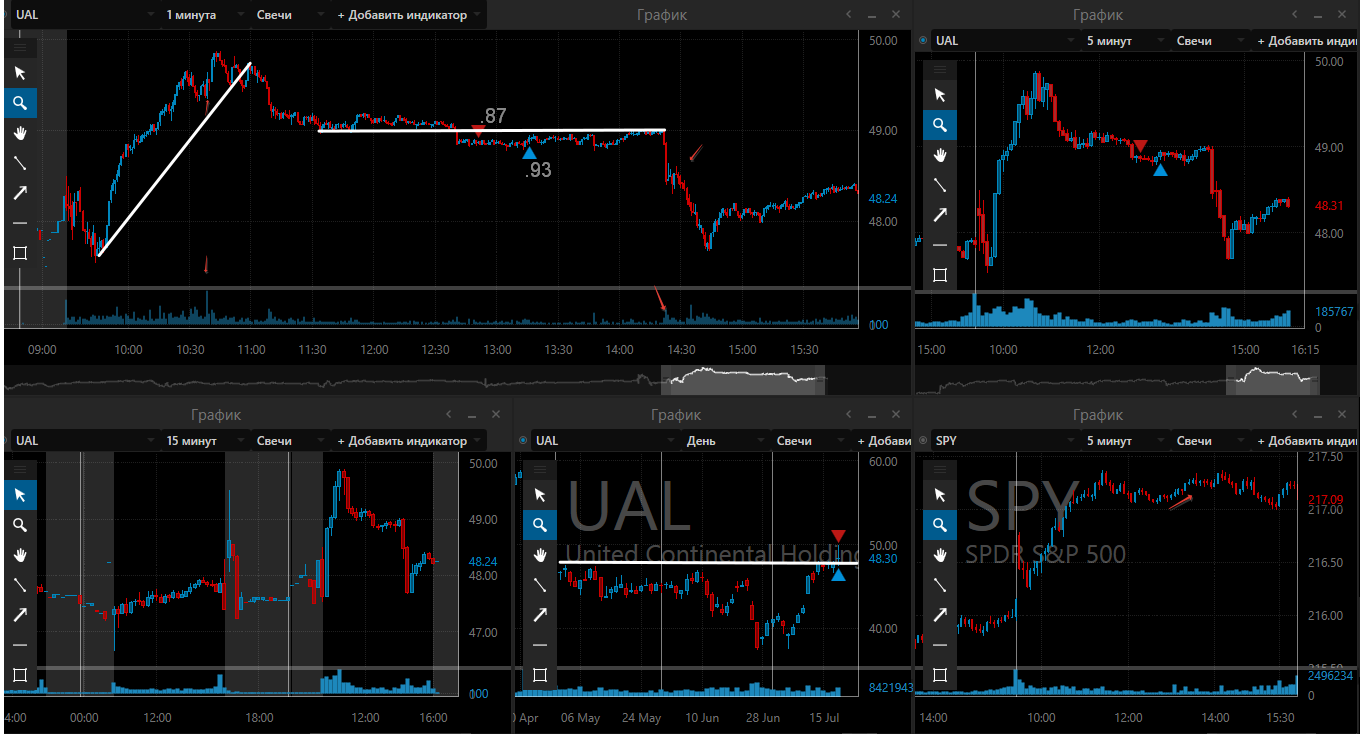The image size is (1360, 734).
Task: Select pointer tool in UAL 1 минута chart
Action: coord(20,73)
